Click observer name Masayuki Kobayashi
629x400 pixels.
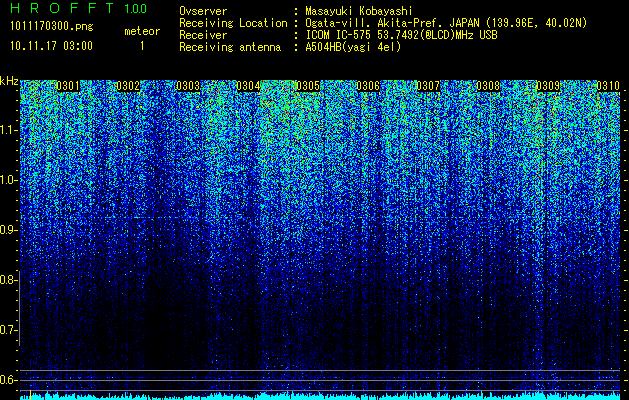[359, 11]
